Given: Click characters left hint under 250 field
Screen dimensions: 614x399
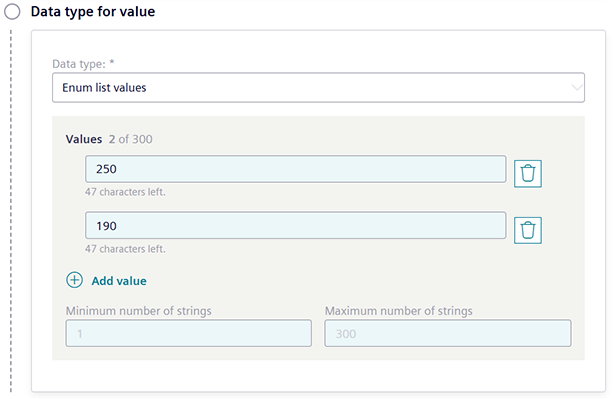Looking at the screenshot, I should pyautogui.click(x=125, y=192).
